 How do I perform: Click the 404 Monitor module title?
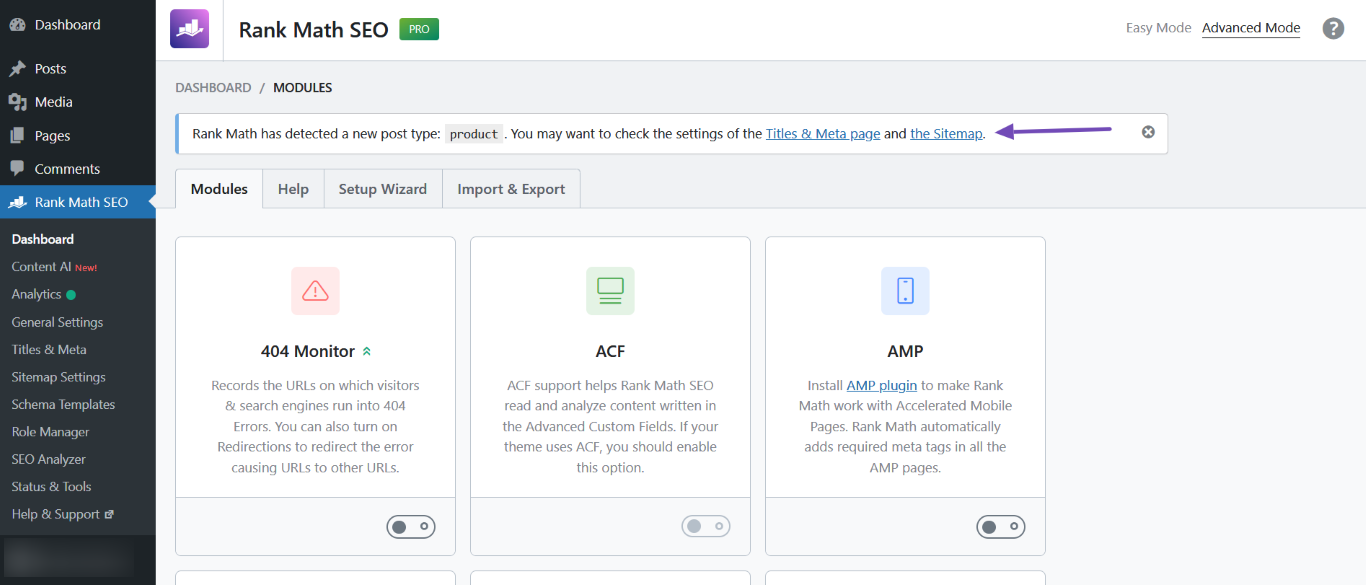pos(308,351)
